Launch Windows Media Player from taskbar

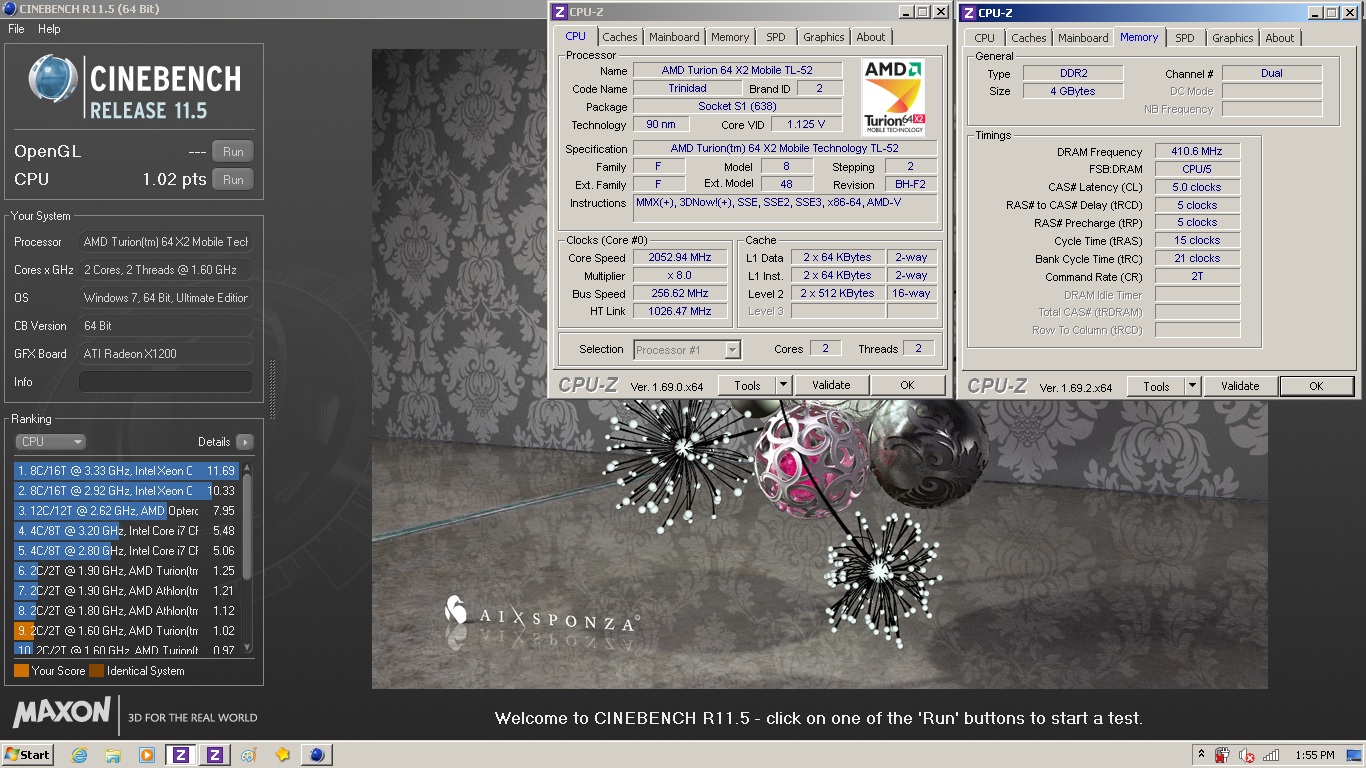point(147,755)
